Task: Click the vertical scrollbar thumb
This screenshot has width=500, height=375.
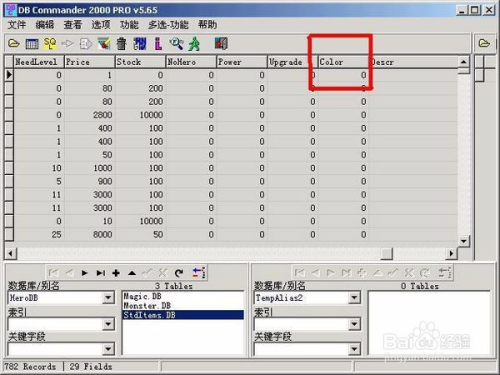Action: click(464, 71)
